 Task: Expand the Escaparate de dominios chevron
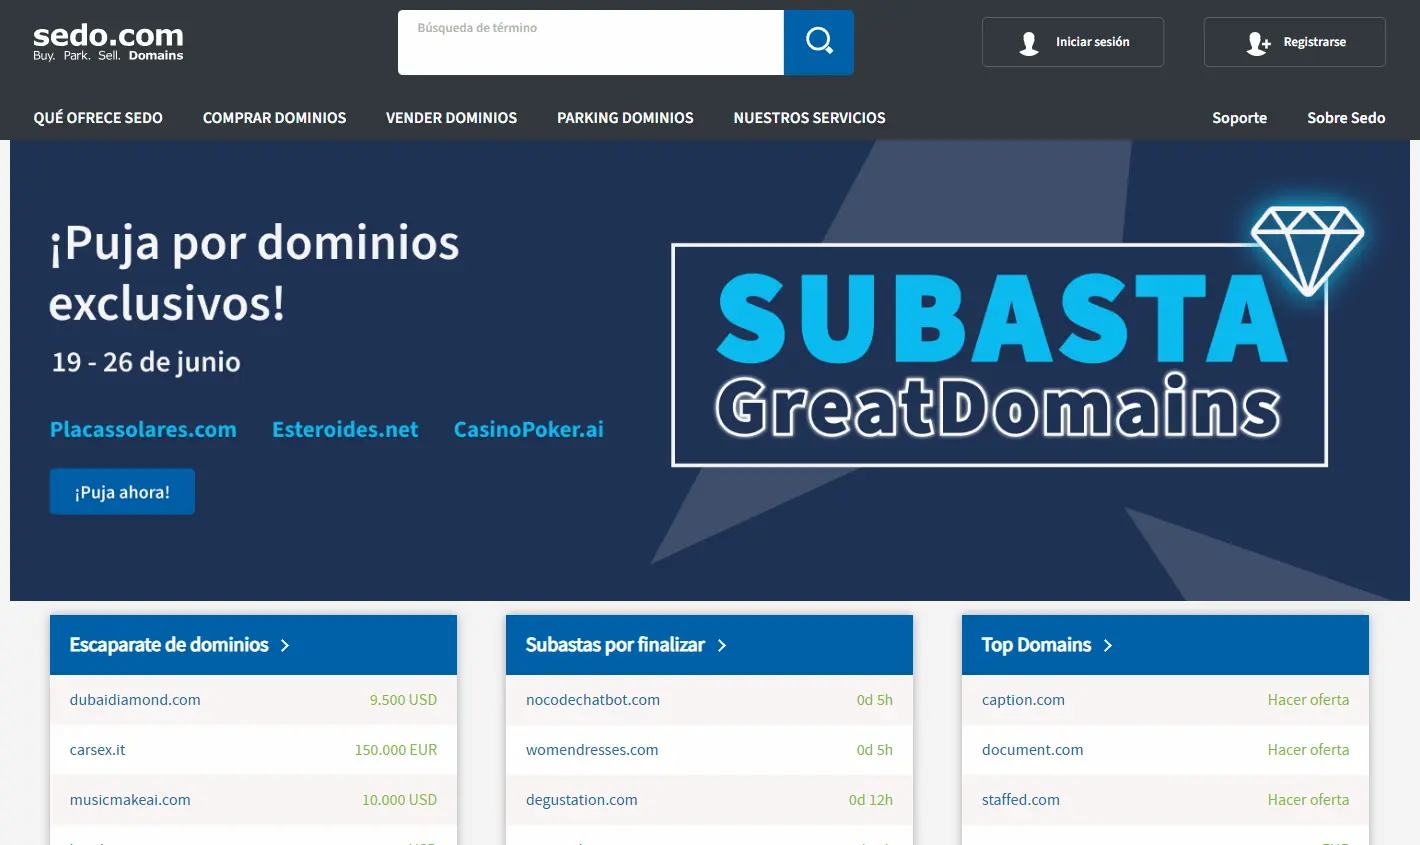[285, 645]
